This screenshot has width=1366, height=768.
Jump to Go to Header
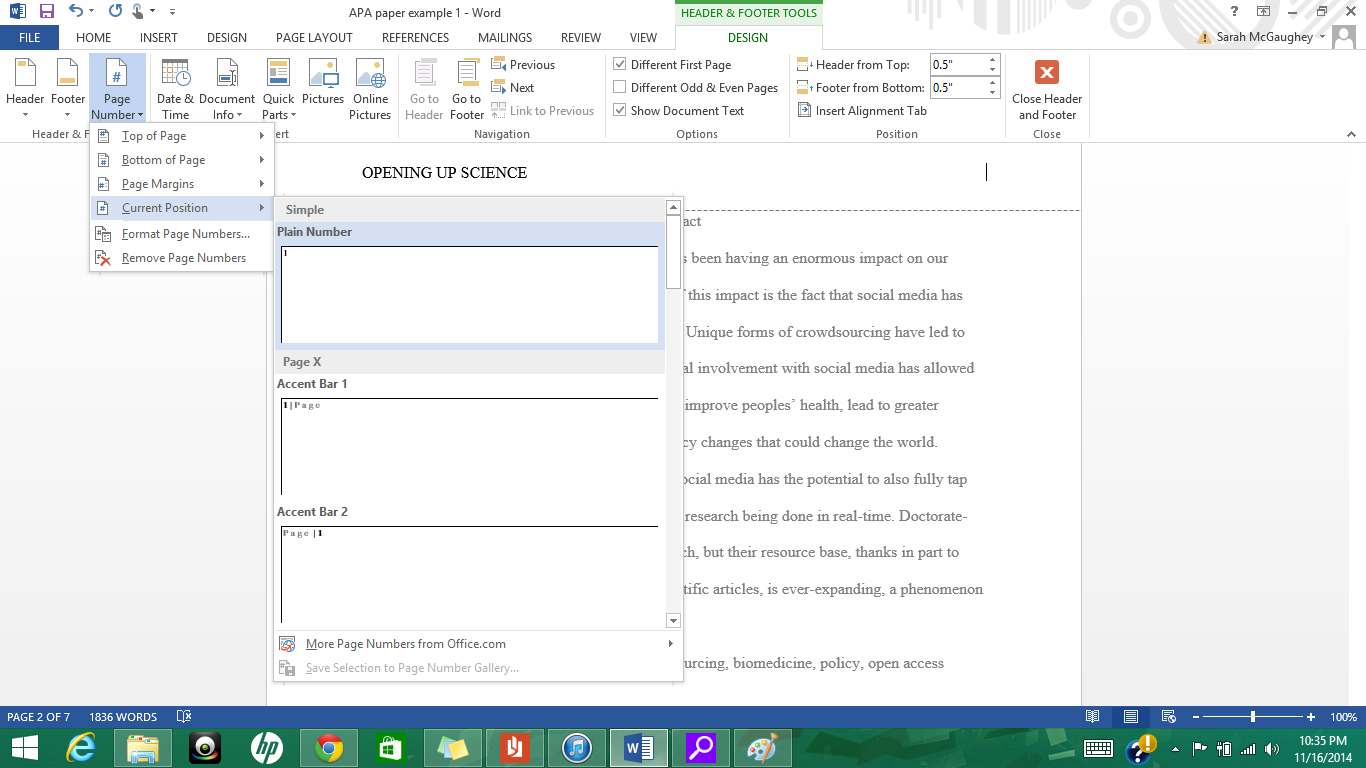[423, 87]
